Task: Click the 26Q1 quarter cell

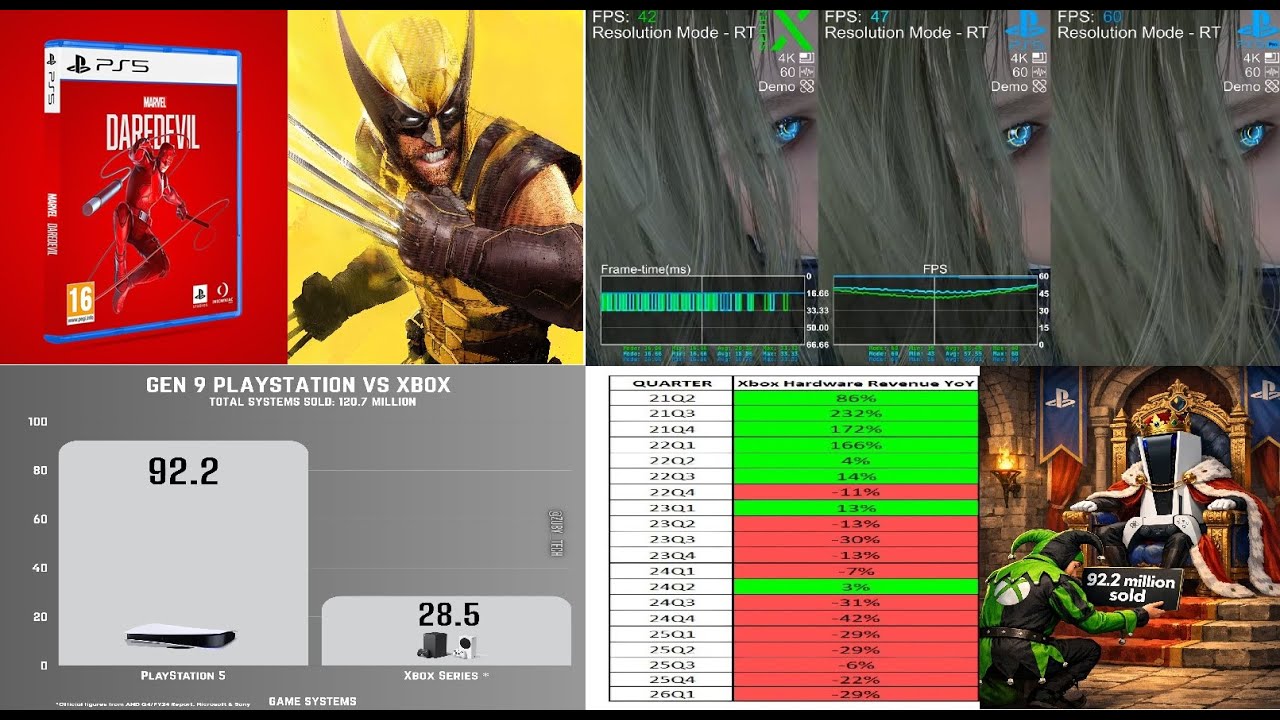Action: click(x=672, y=695)
